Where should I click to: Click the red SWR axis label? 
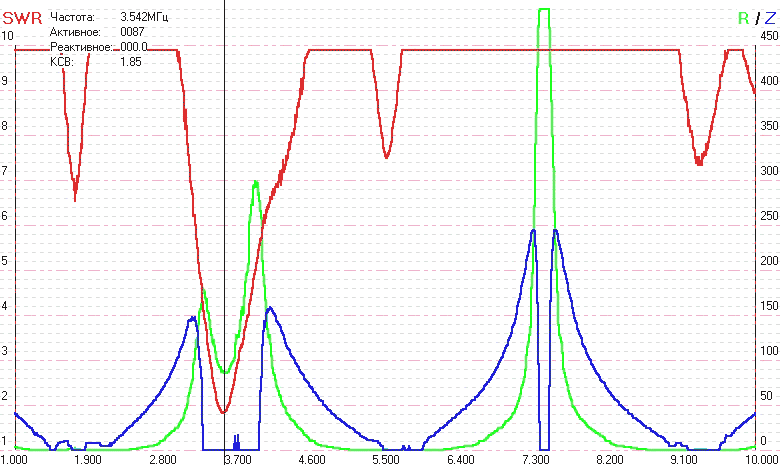[22, 18]
